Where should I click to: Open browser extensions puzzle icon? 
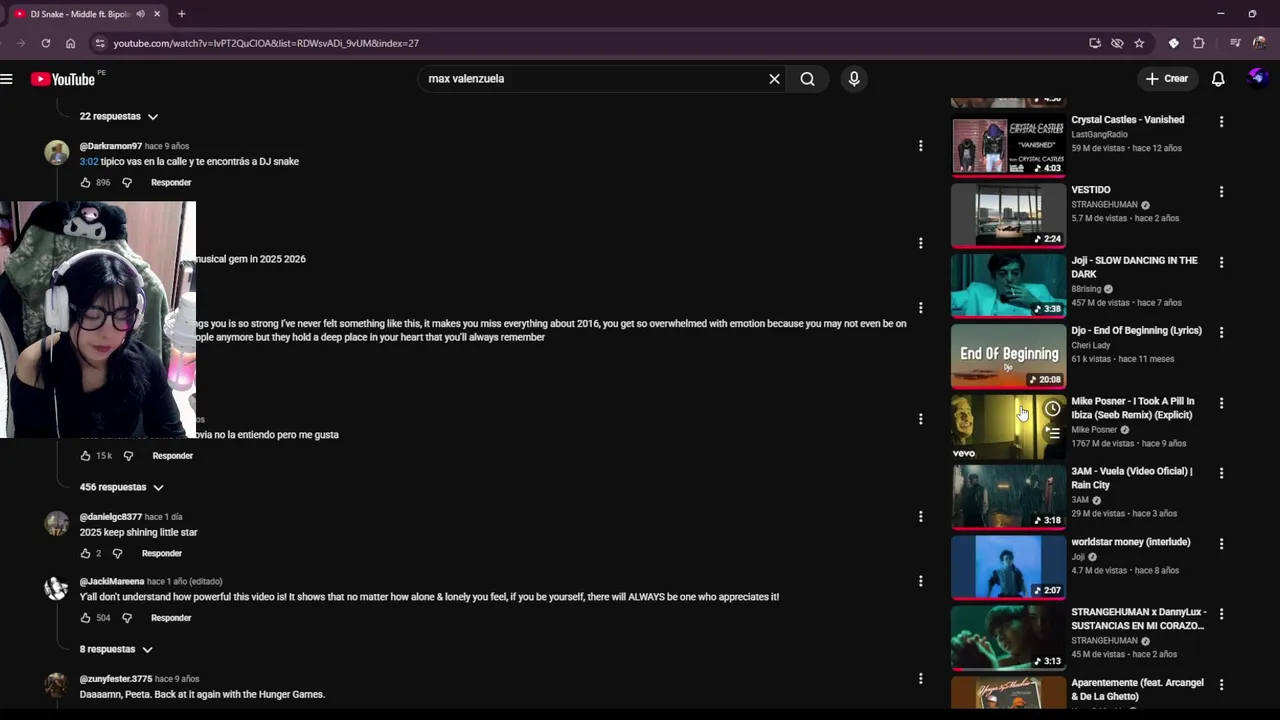point(1199,43)
